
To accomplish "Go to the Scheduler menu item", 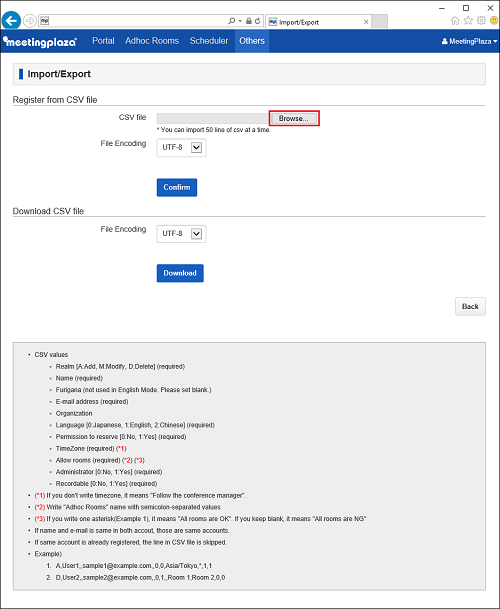I will [209, 41].
